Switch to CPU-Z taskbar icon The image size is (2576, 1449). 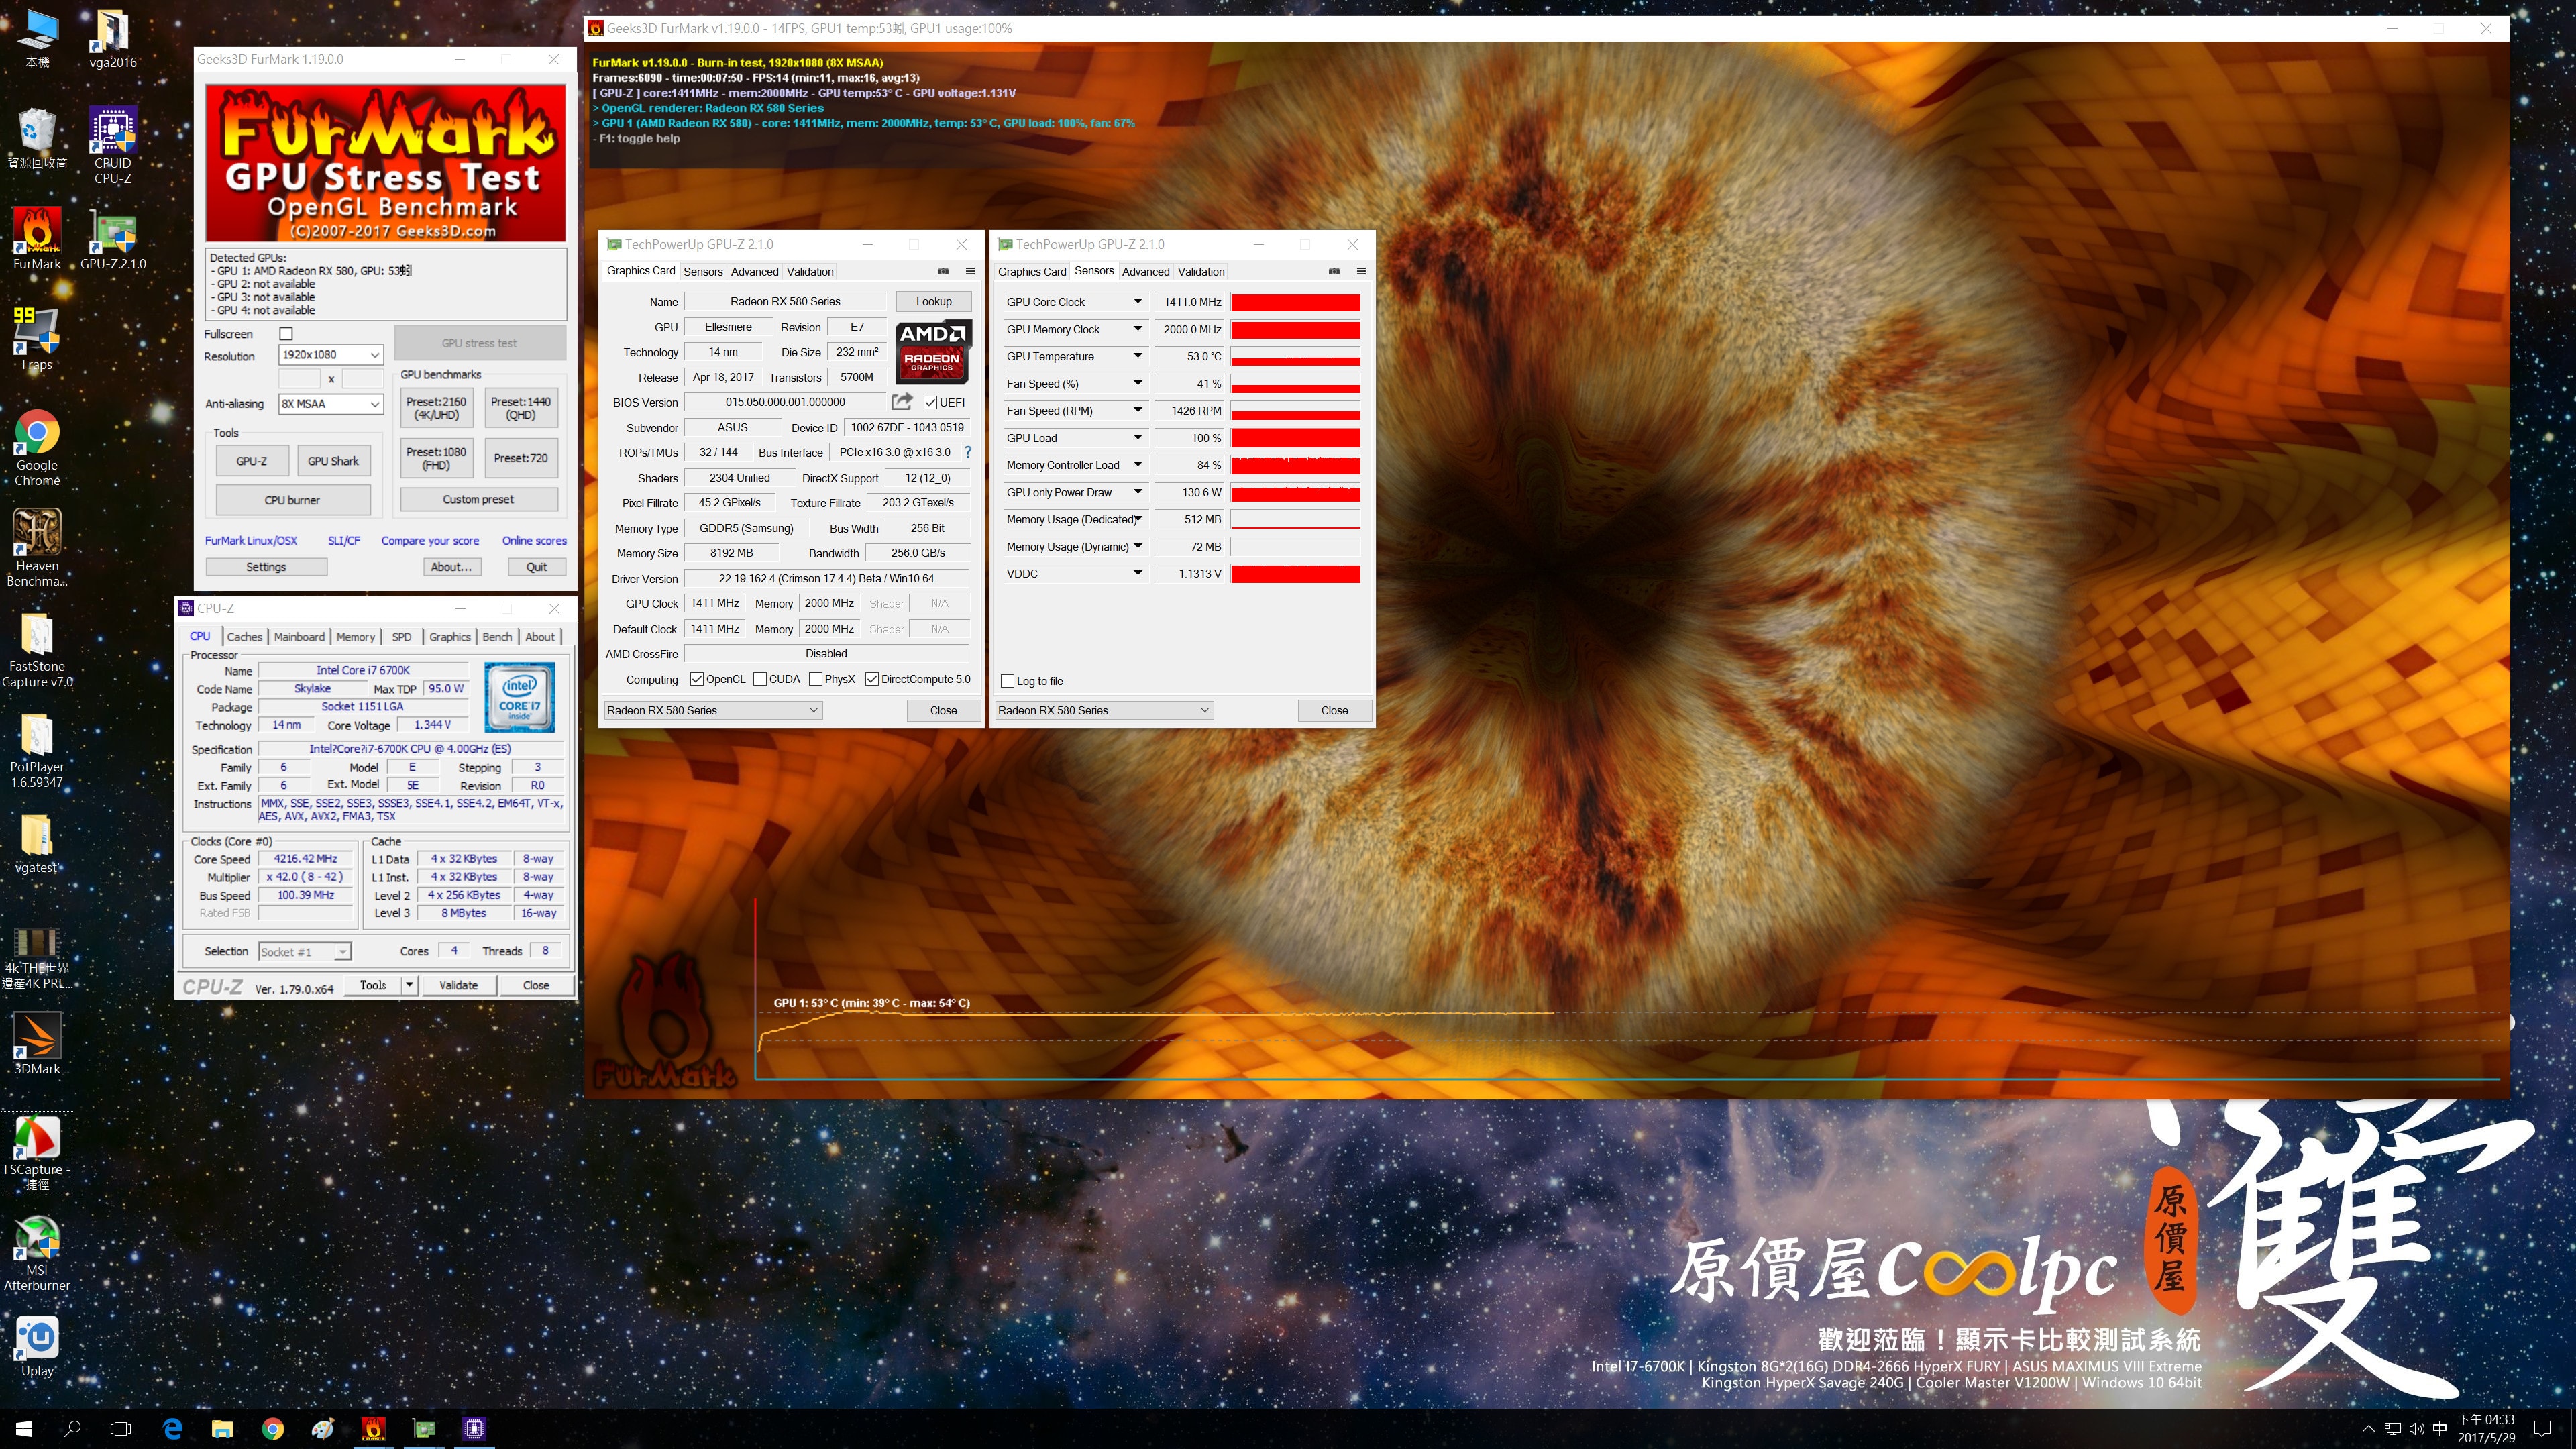(x=474, y=1429)
